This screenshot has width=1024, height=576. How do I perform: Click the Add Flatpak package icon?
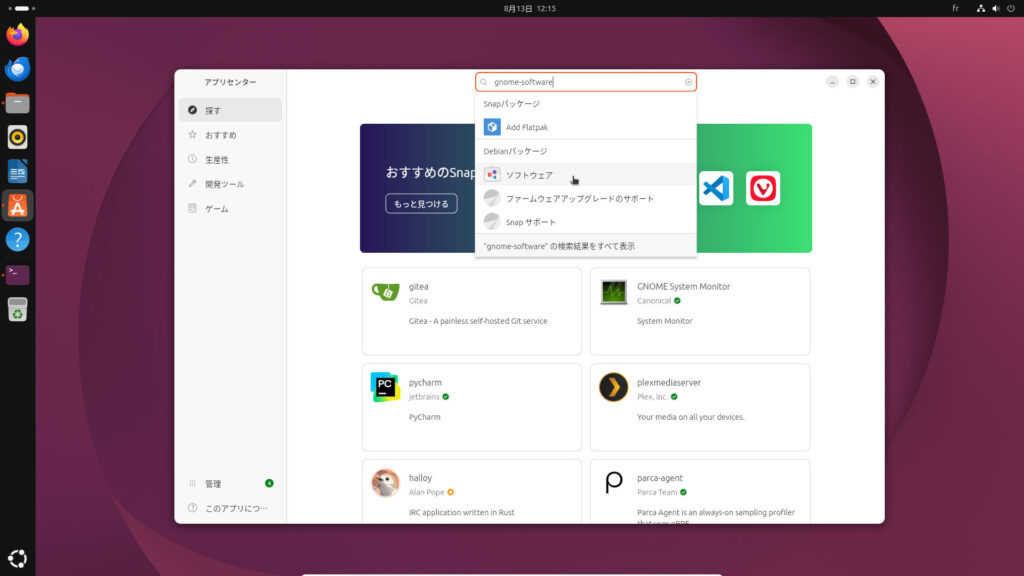click(x=492, y=127)
